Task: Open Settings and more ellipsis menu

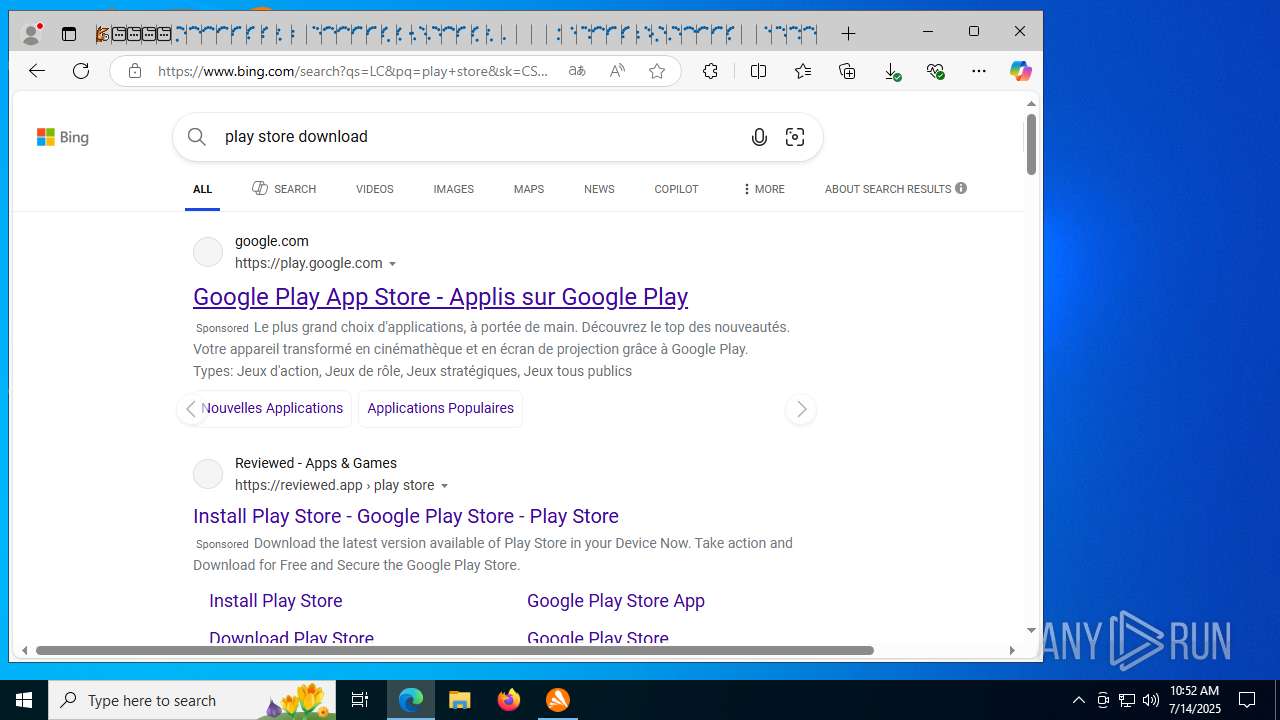Action: coord(979,71)
